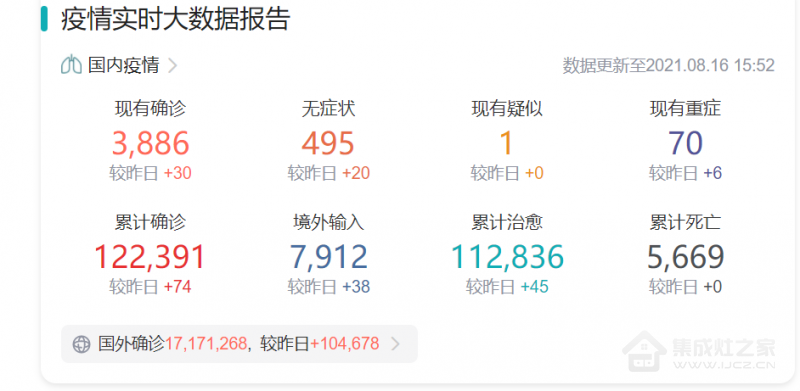Click the 疫情实时大数据报告 heading

tap(176, 19)
